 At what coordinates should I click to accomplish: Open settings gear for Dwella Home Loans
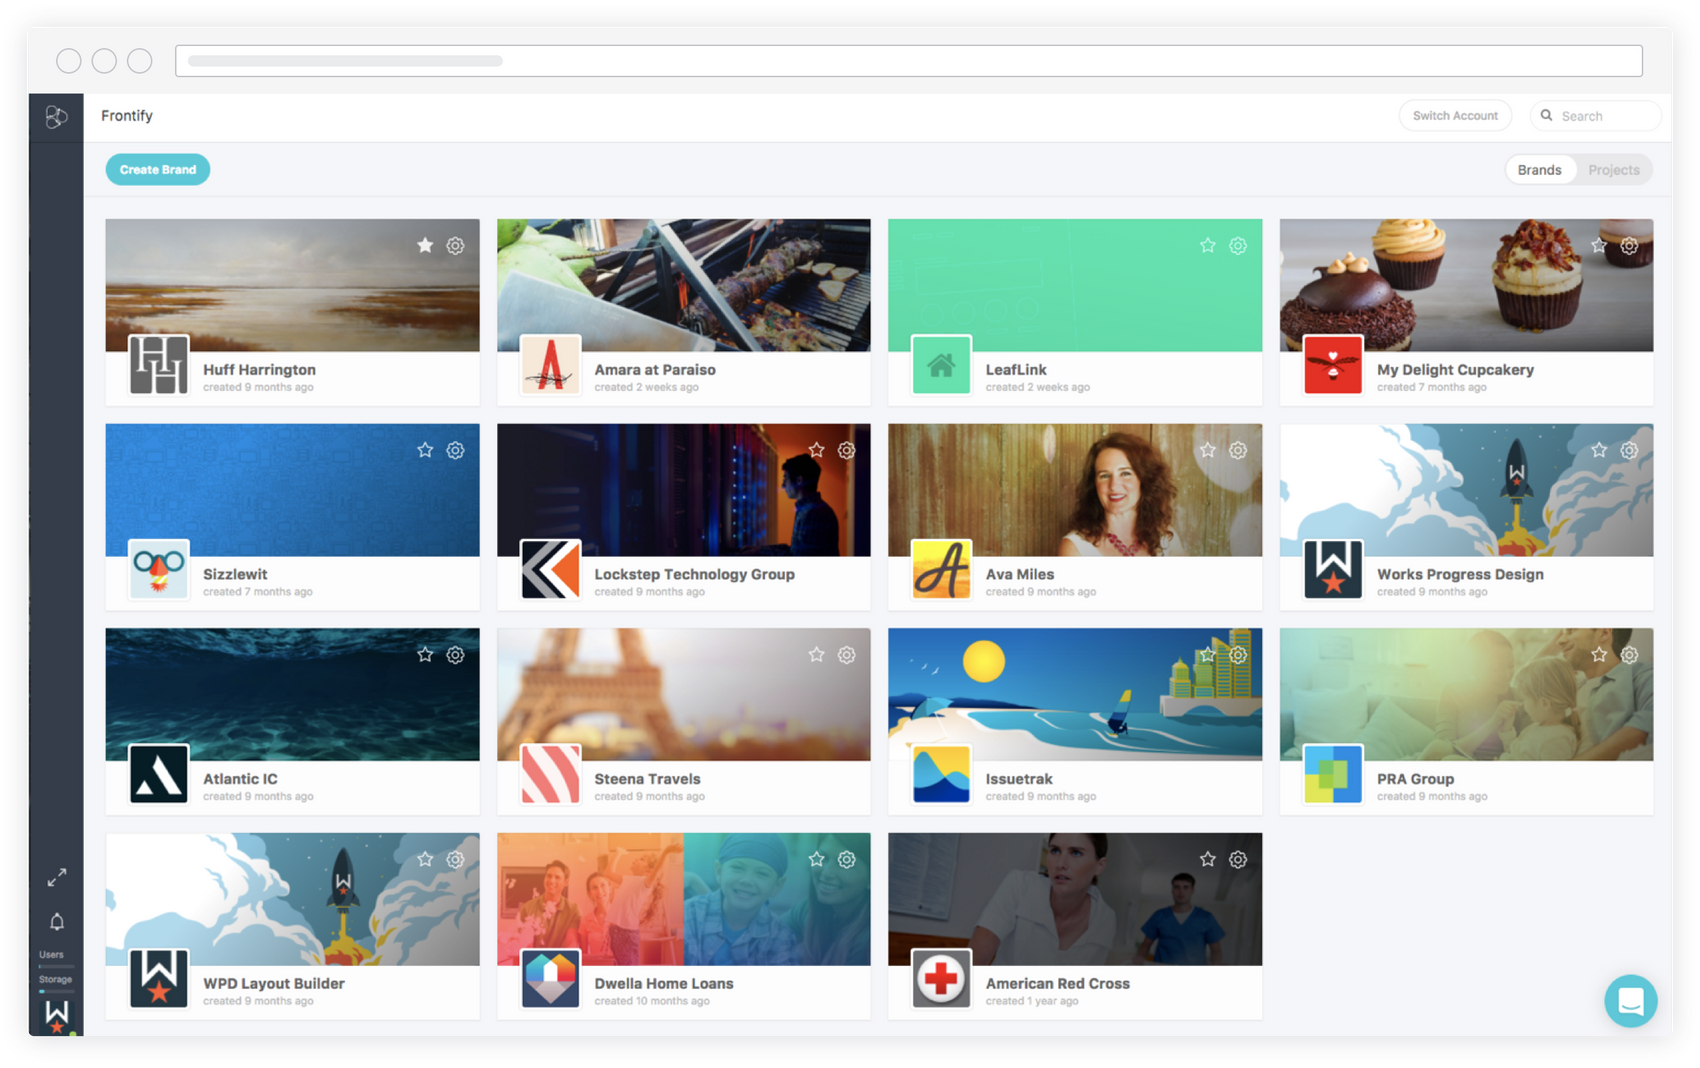[847, 860]
